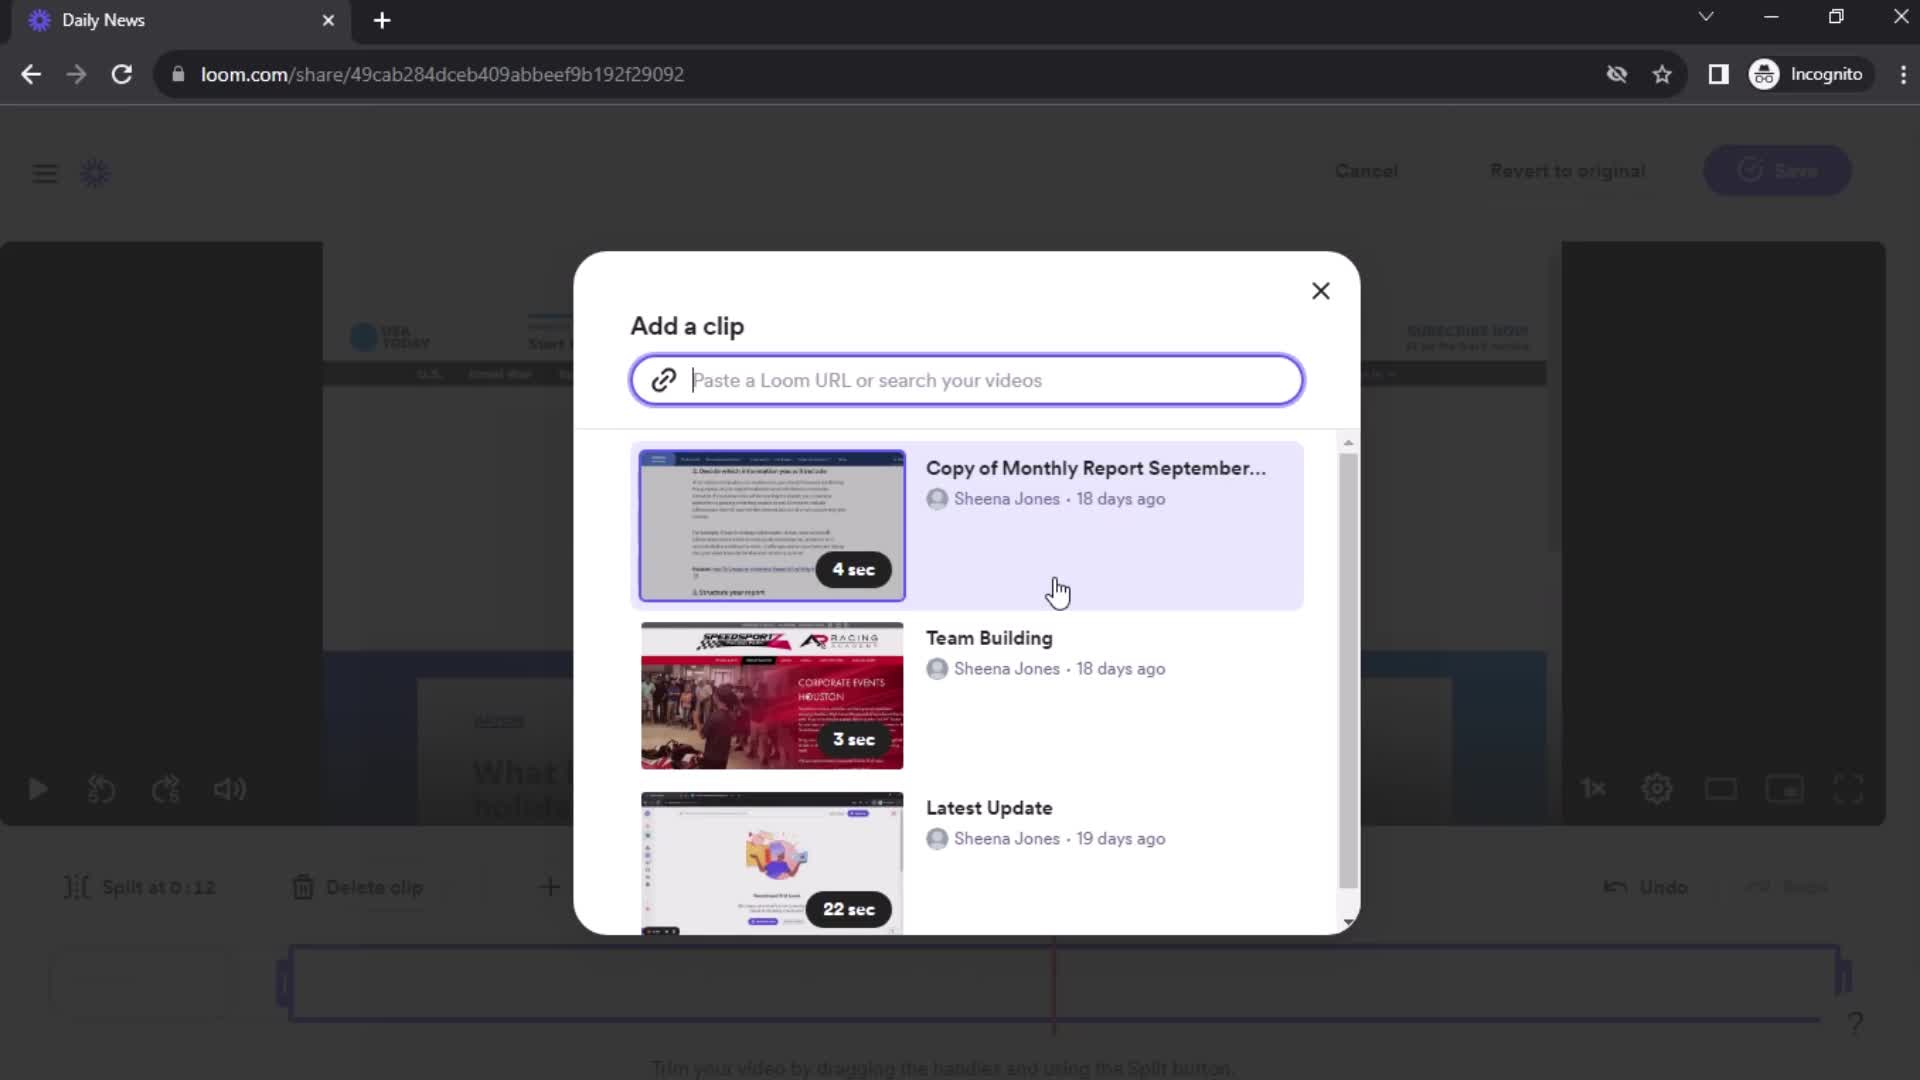Click the play button on video player
The image size is (1920, 1080).
[x=37, y=789]
